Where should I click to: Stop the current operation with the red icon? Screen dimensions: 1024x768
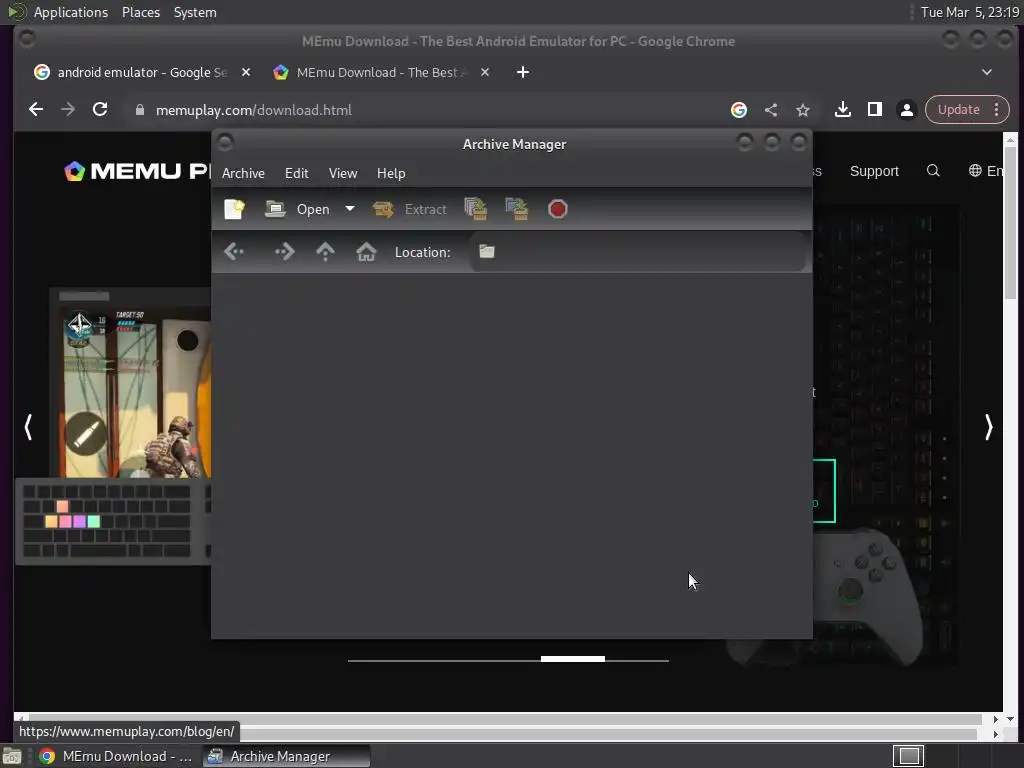pos(558,209)
